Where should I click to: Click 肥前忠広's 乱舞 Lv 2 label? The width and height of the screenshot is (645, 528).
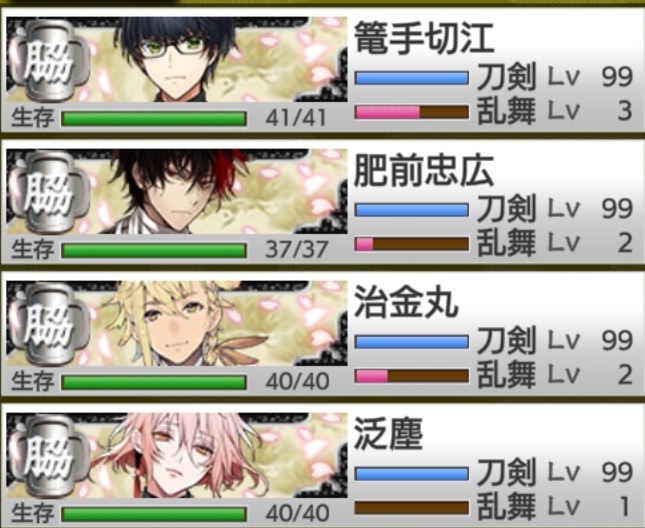pyautogui.click(x=555, y=243)
